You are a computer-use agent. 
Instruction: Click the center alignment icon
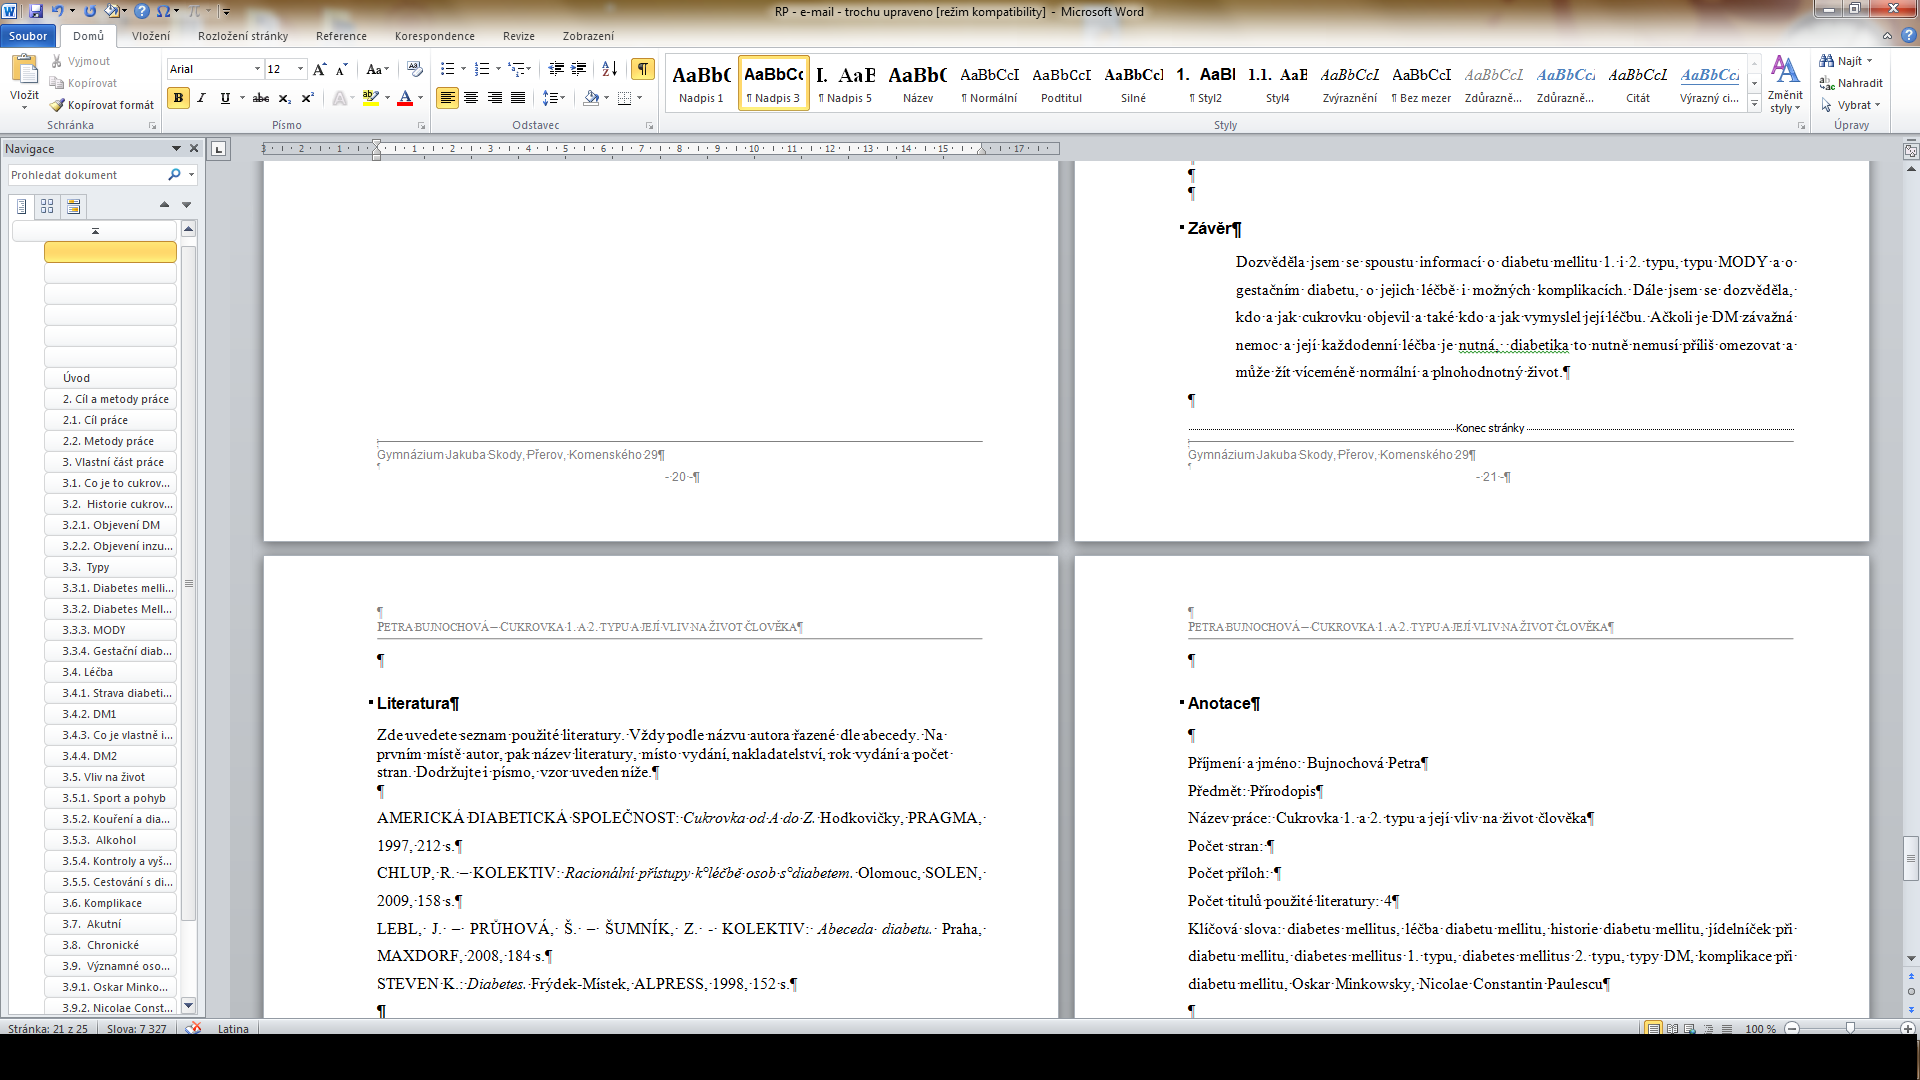[471, 98]
